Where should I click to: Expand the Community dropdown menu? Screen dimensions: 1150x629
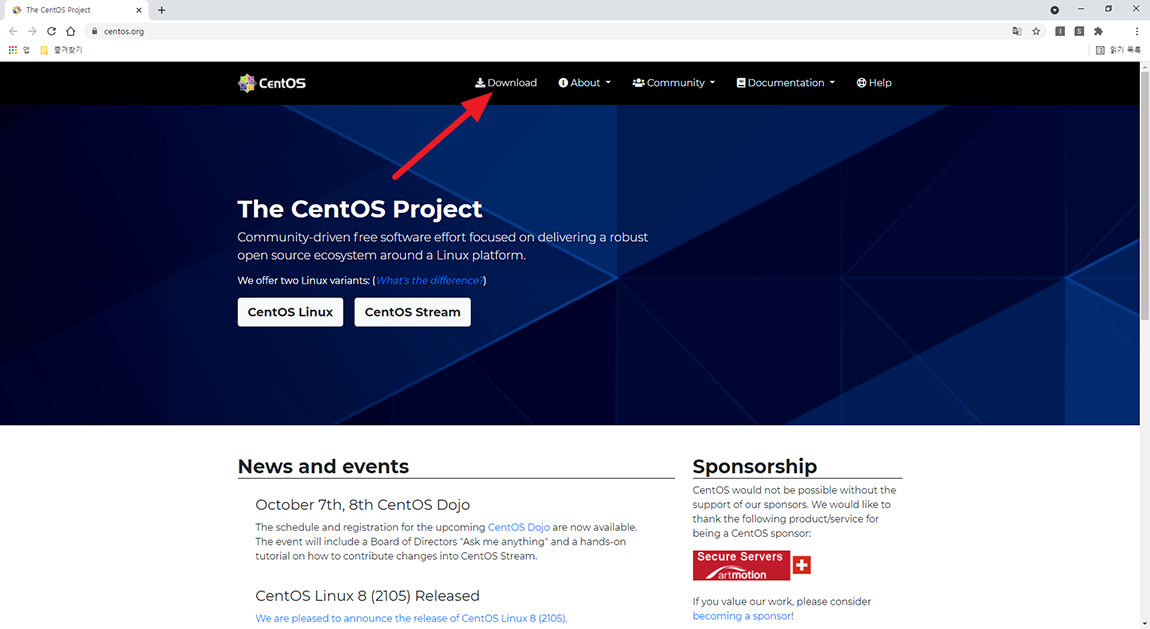(x=673, y=83)
